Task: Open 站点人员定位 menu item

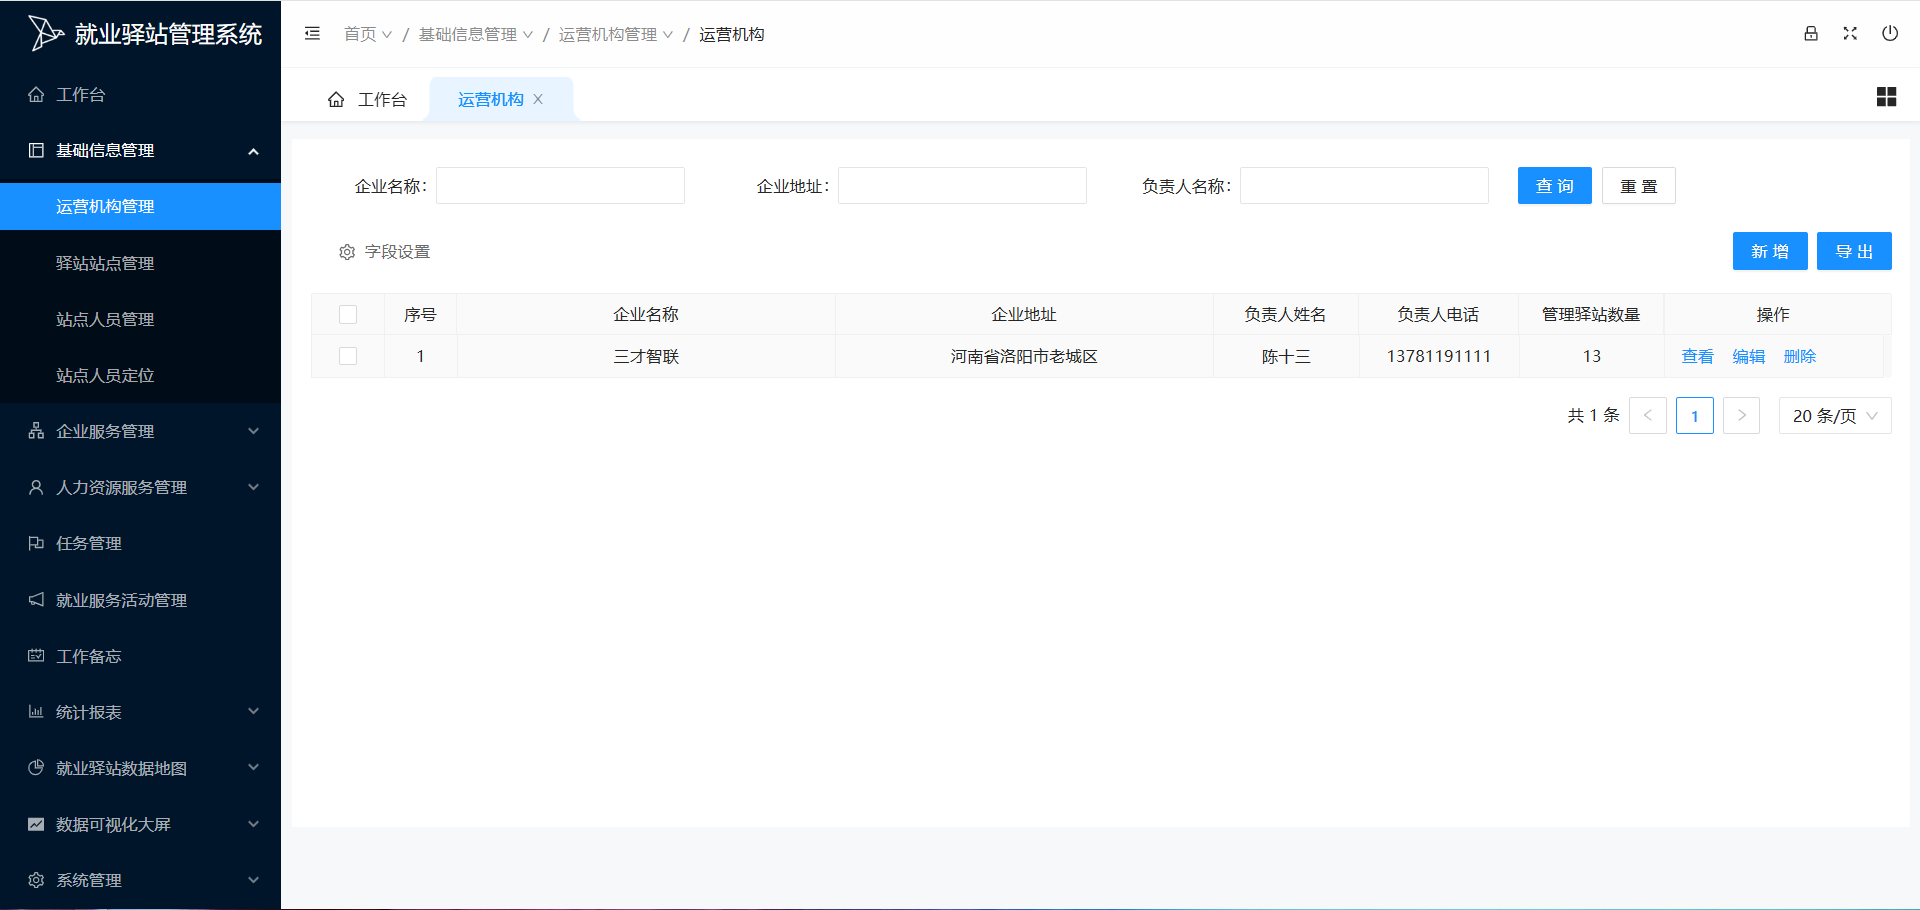Action: (x=140, y=375)
